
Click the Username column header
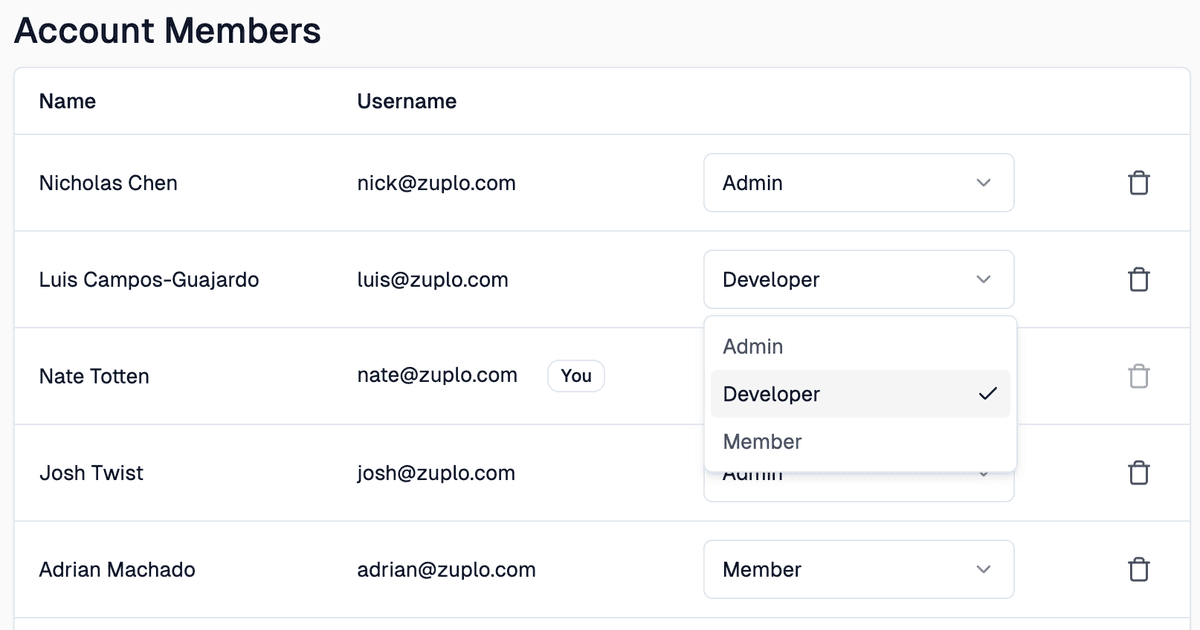[406, 101]
